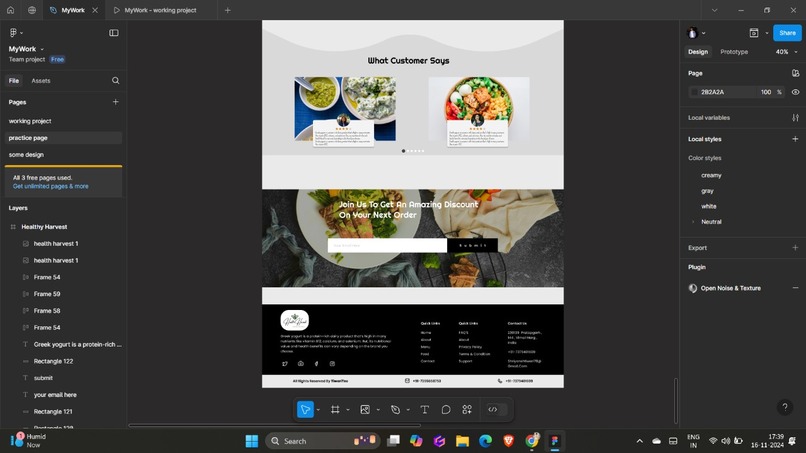The height and width of the screenshot is (453, 806).
Task: Switch to the Design tab
Action: tap(698, 52)
